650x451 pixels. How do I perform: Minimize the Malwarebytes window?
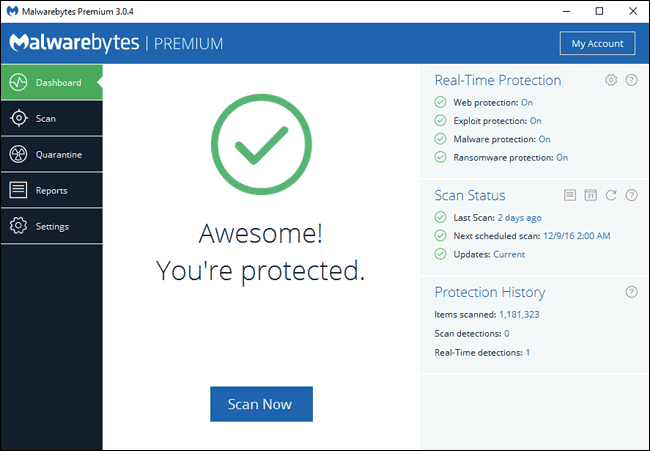[x=566, y=12]
